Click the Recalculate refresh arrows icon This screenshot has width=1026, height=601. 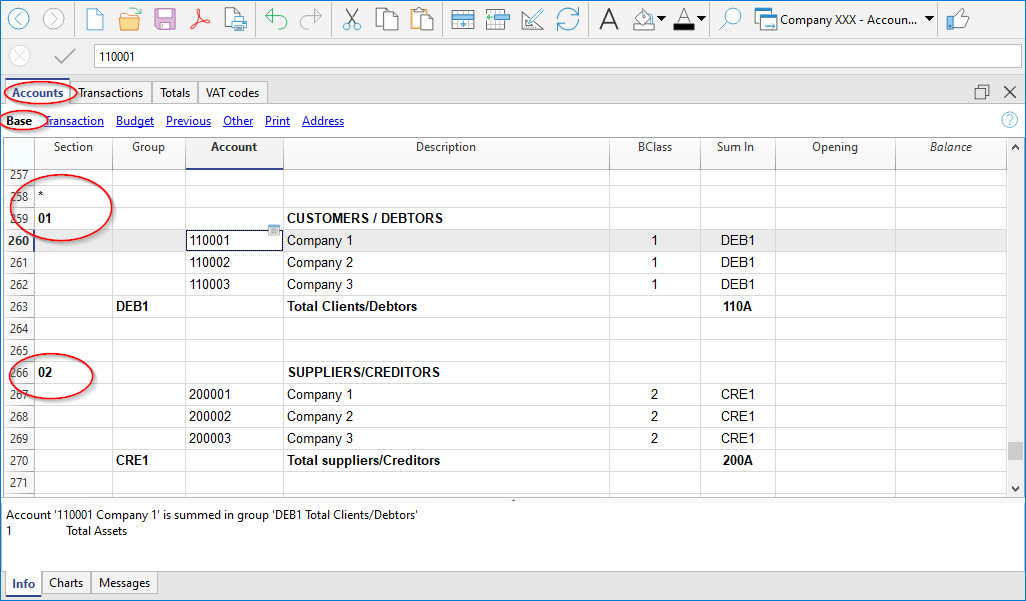568,19
